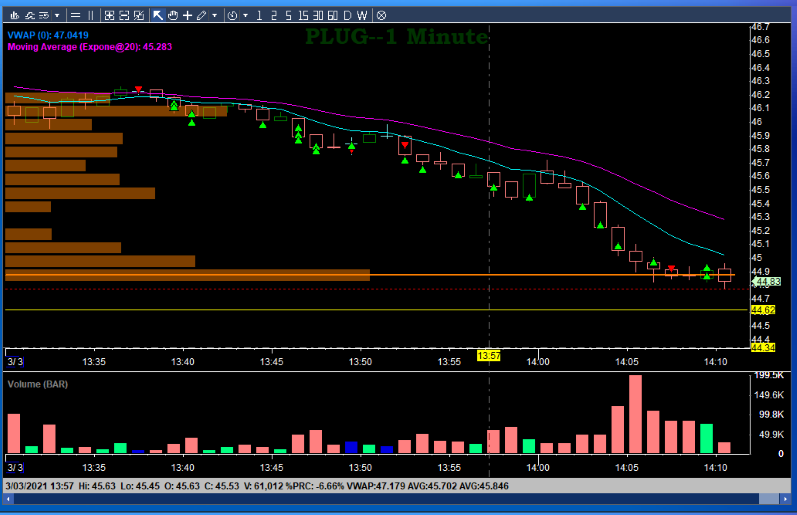Switch to 5 minute timeframe

click(x=288, y=15)
